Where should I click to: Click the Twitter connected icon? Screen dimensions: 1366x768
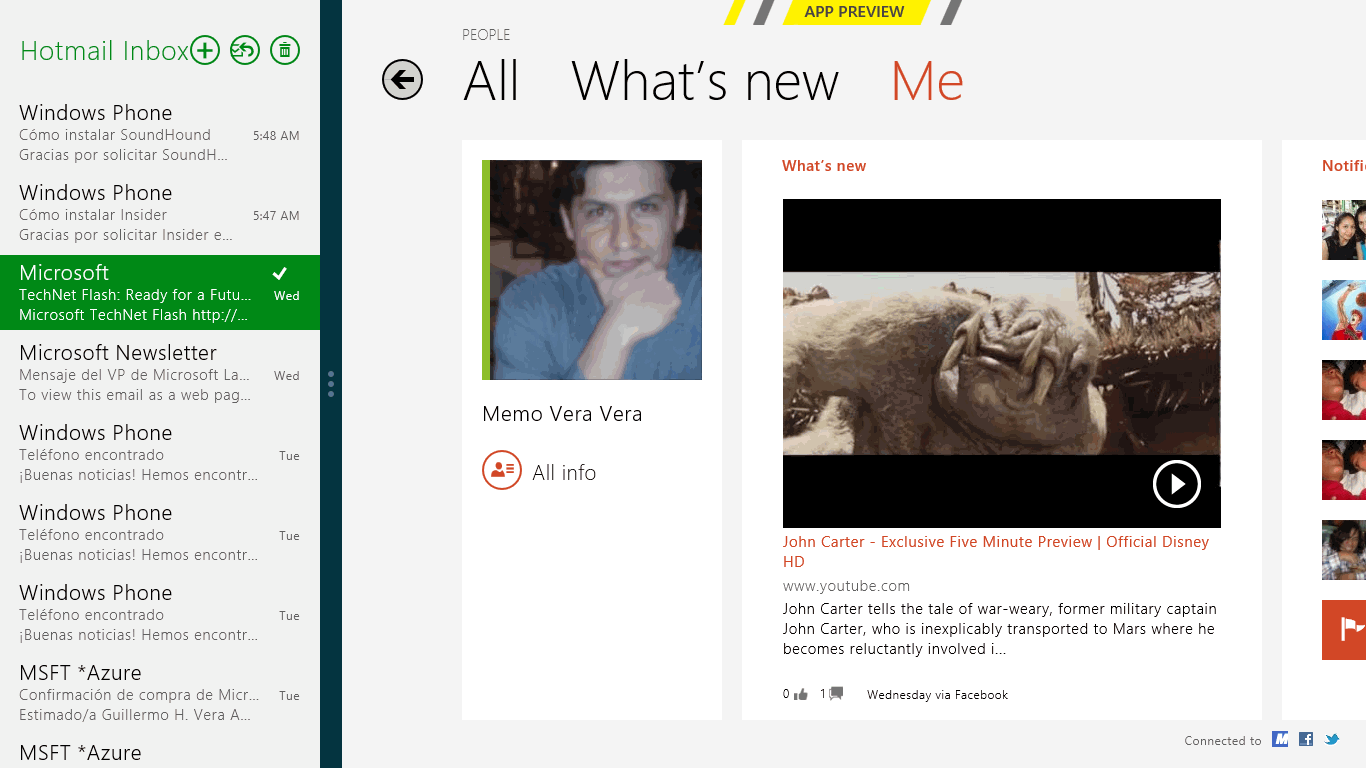[x=1332, y=739]
